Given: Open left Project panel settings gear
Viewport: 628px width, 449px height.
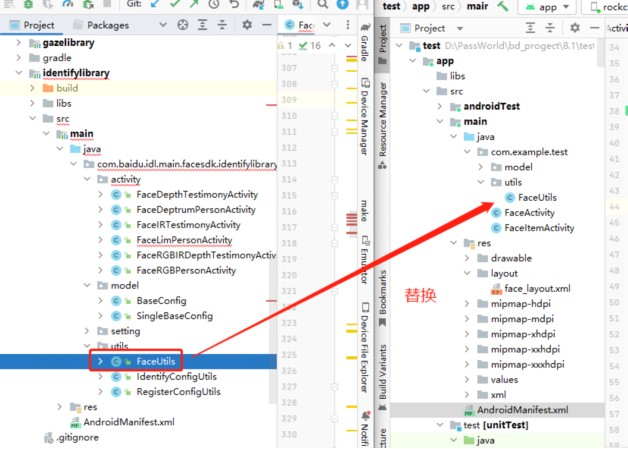Looking at the screenshot, I should pyautogui.click(x=247, y=25).
